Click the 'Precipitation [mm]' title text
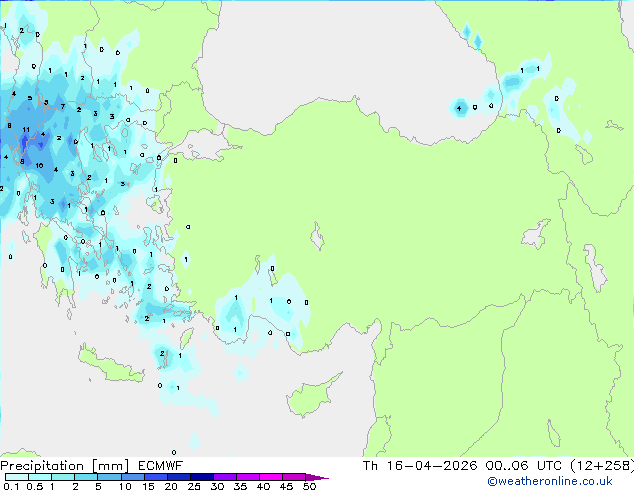This screenshot has width=634, height=490. point(65,466)
